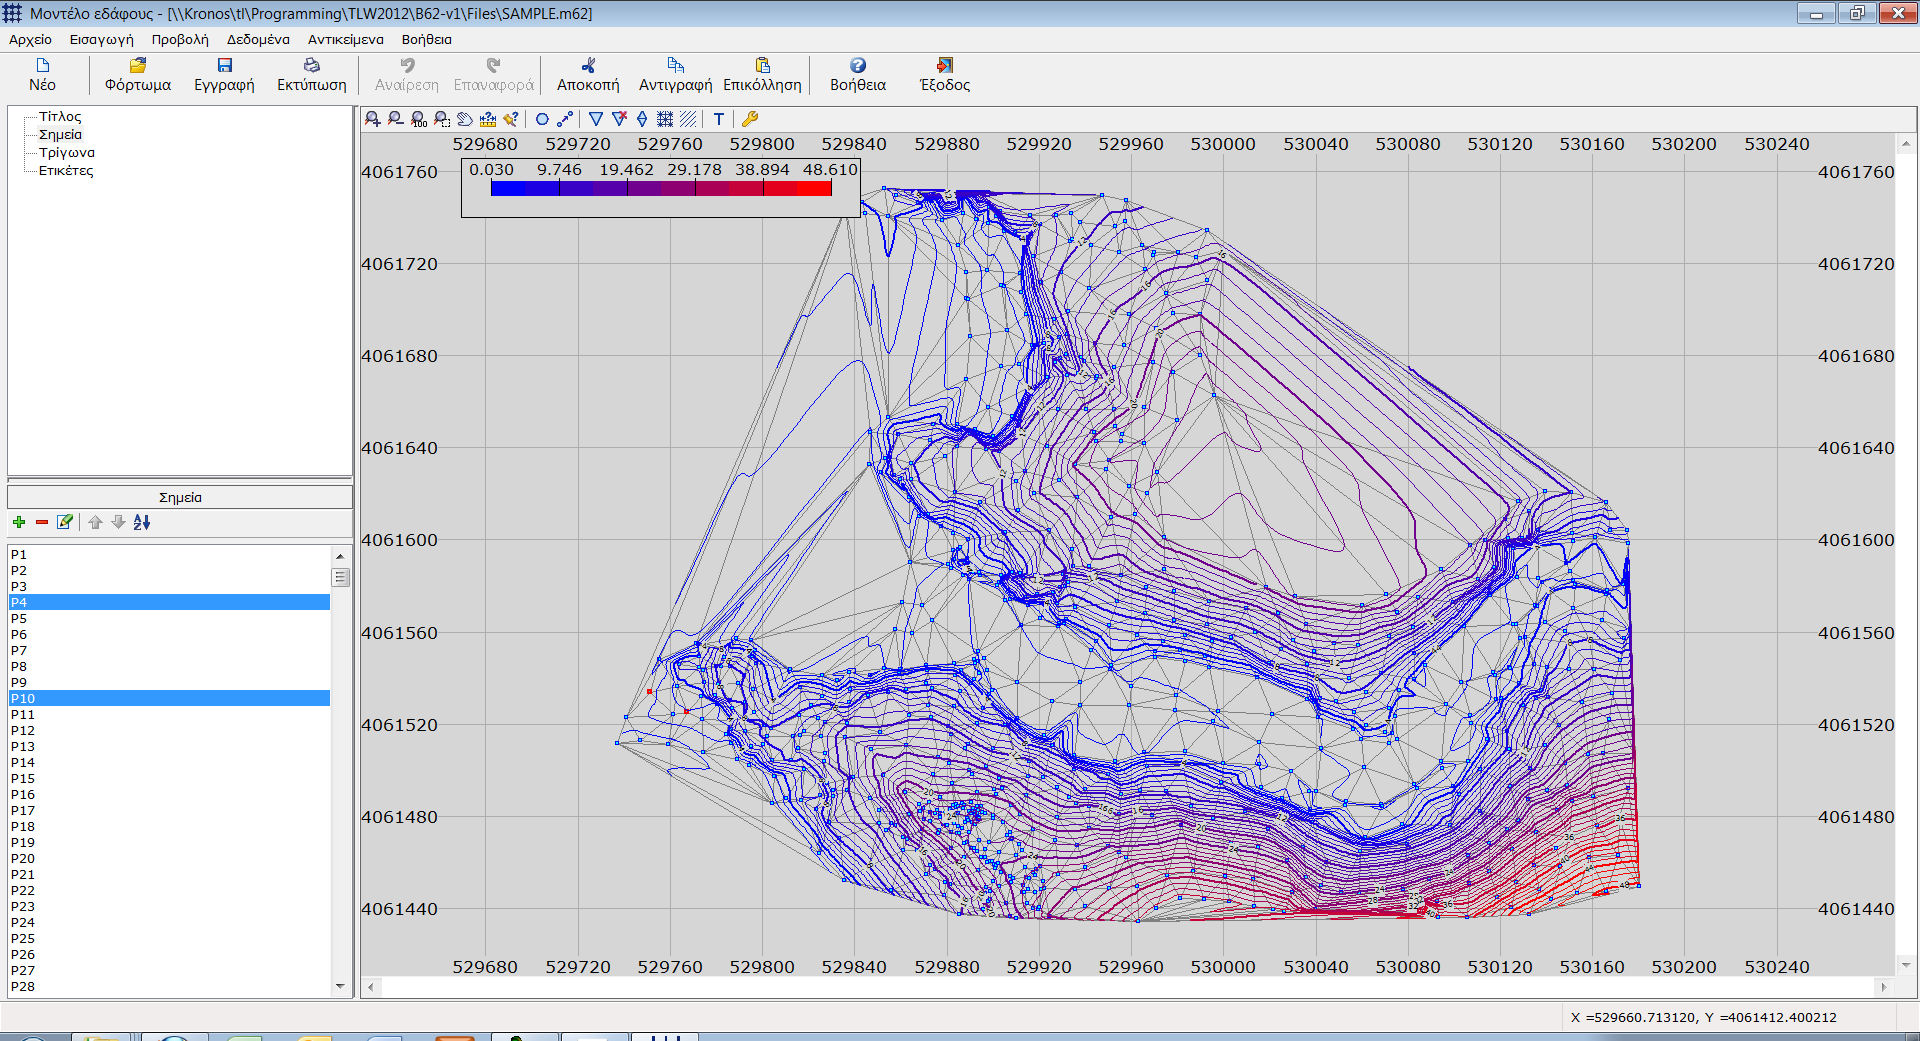This screenshot has height=1041, width=1920.
Task: Select the pan hand tool
Action: pos(465,119)
